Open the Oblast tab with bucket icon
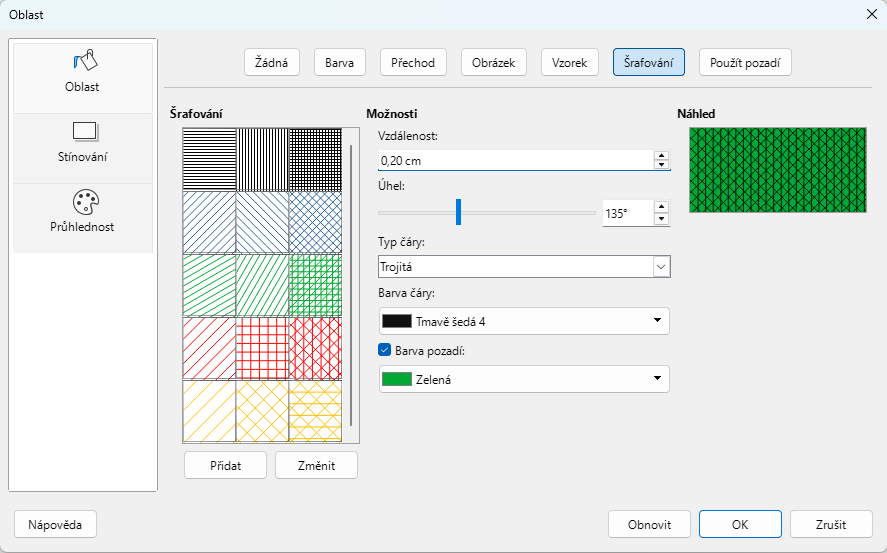 83,77
